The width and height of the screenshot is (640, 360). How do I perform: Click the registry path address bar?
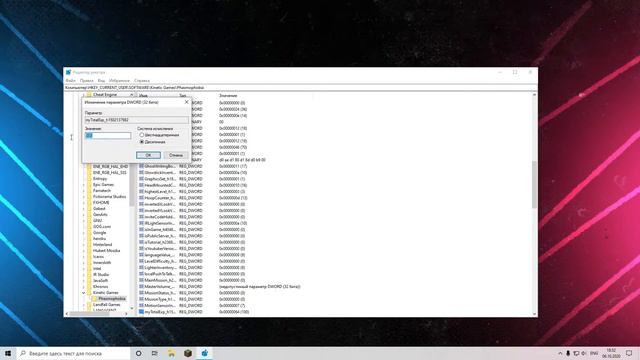coord(300,88)
